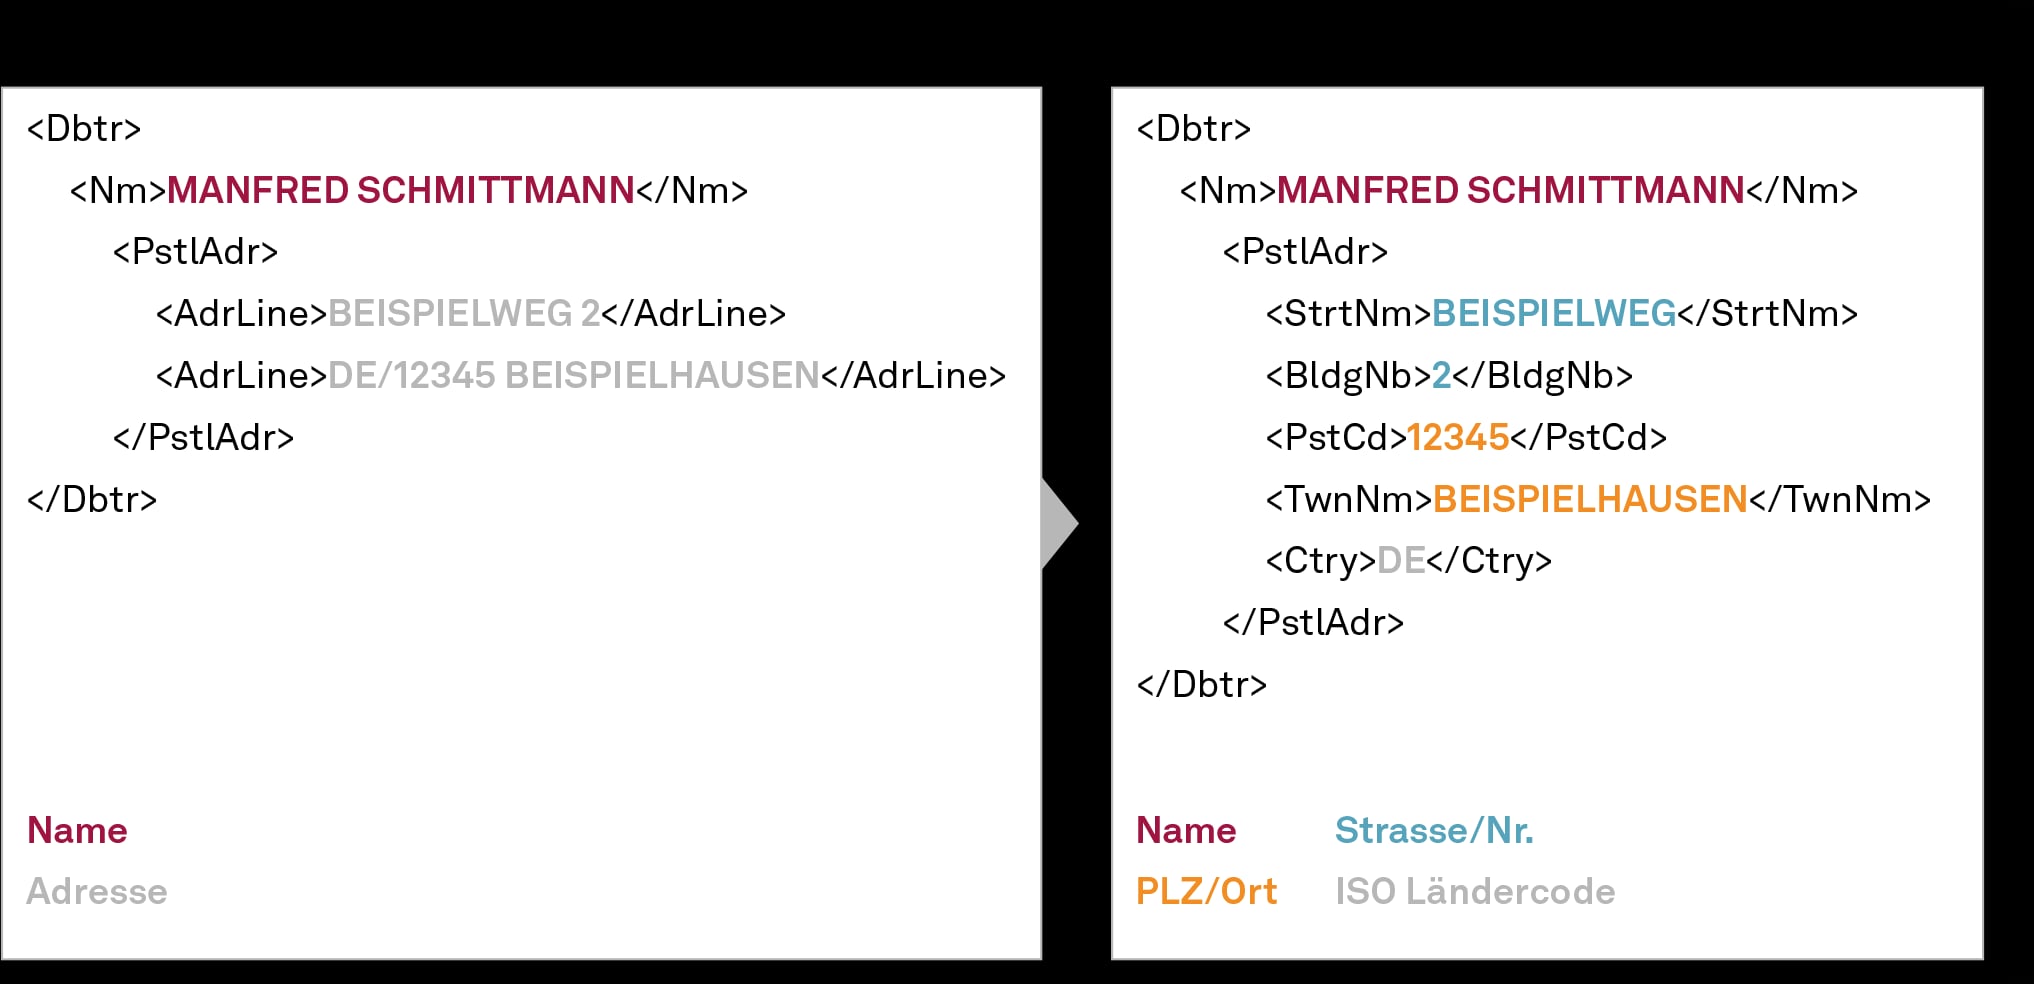
Task: Click MANFRED SCHMITTMANN in the right panel
Action: [x=1511, y=191]
